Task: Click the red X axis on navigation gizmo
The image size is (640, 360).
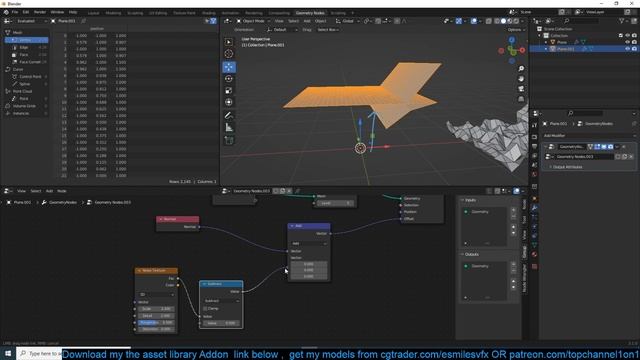Action: [x=522, y=50]
